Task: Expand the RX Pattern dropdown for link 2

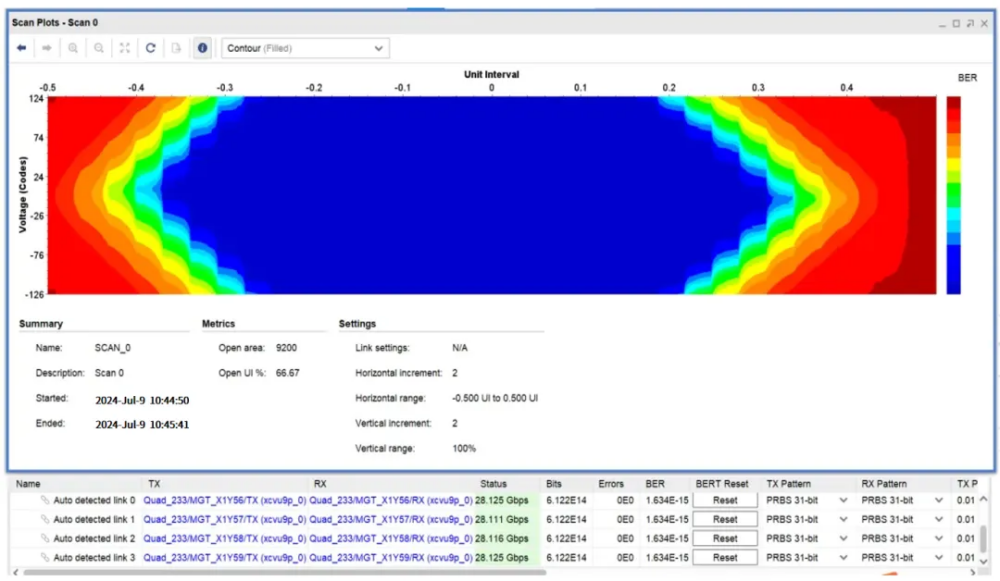Action: (938, 539)
